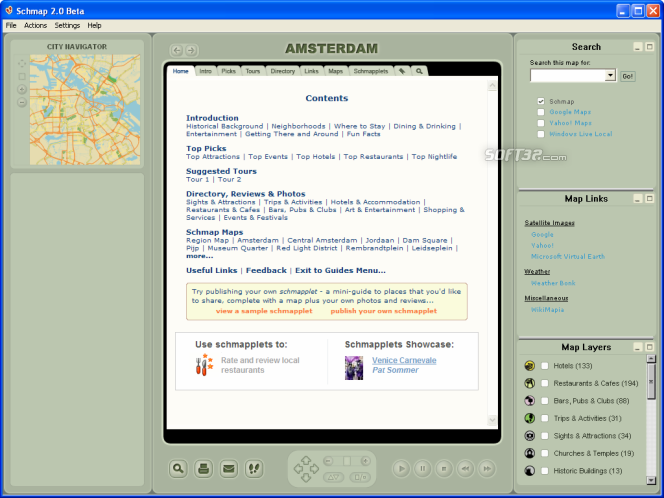
Task: Click the footprints tour icon
Action: pyautogui.click(x=254, y=469)
